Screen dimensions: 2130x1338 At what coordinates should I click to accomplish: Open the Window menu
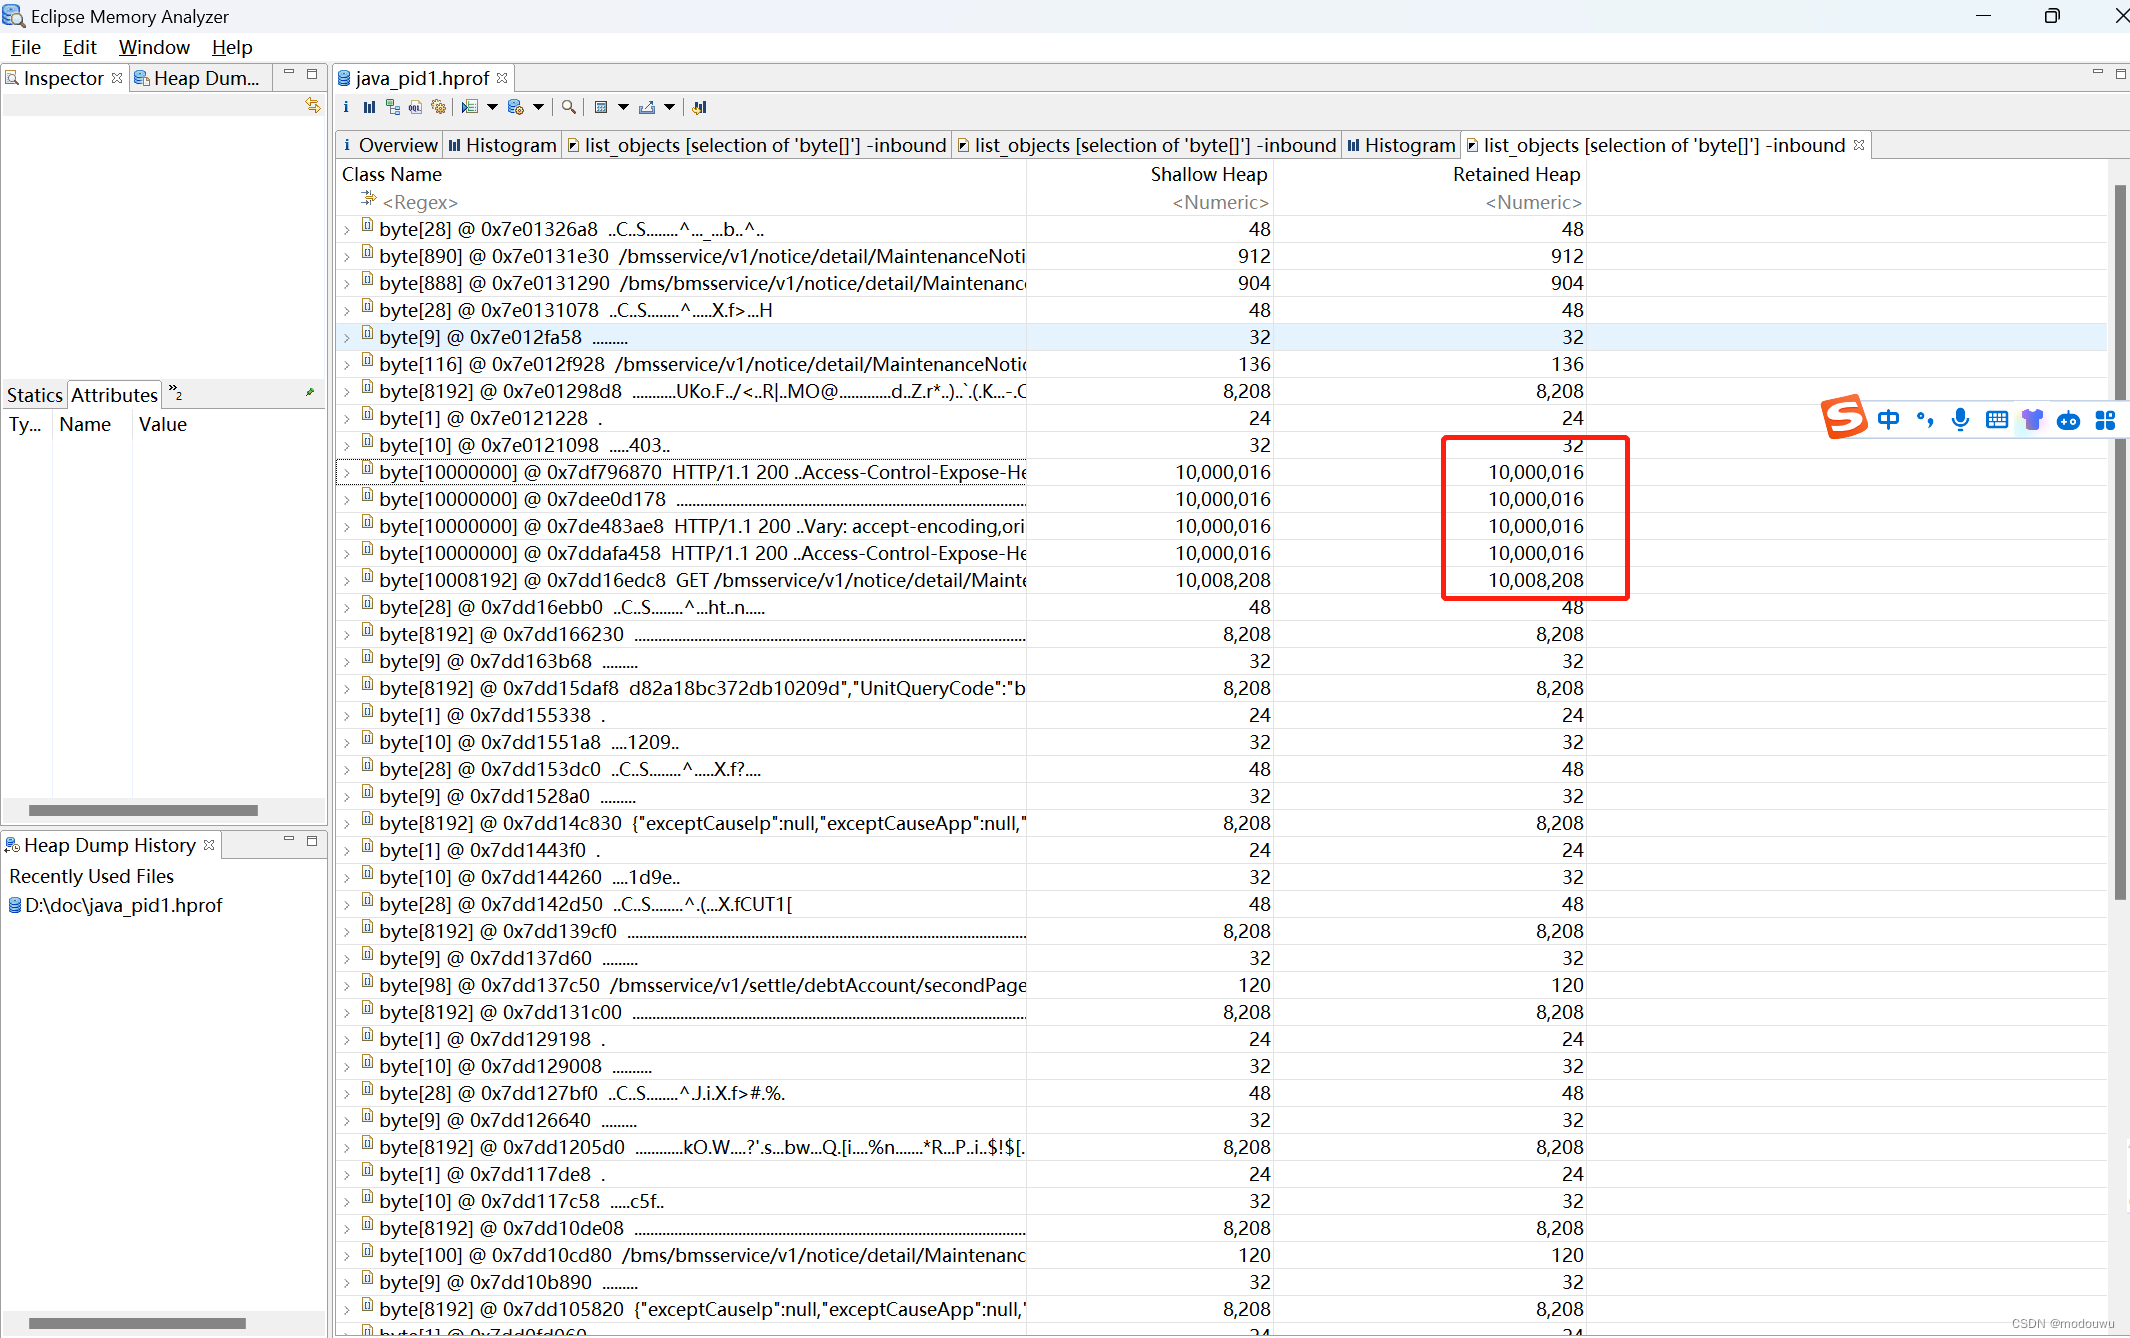click(153, 47)
